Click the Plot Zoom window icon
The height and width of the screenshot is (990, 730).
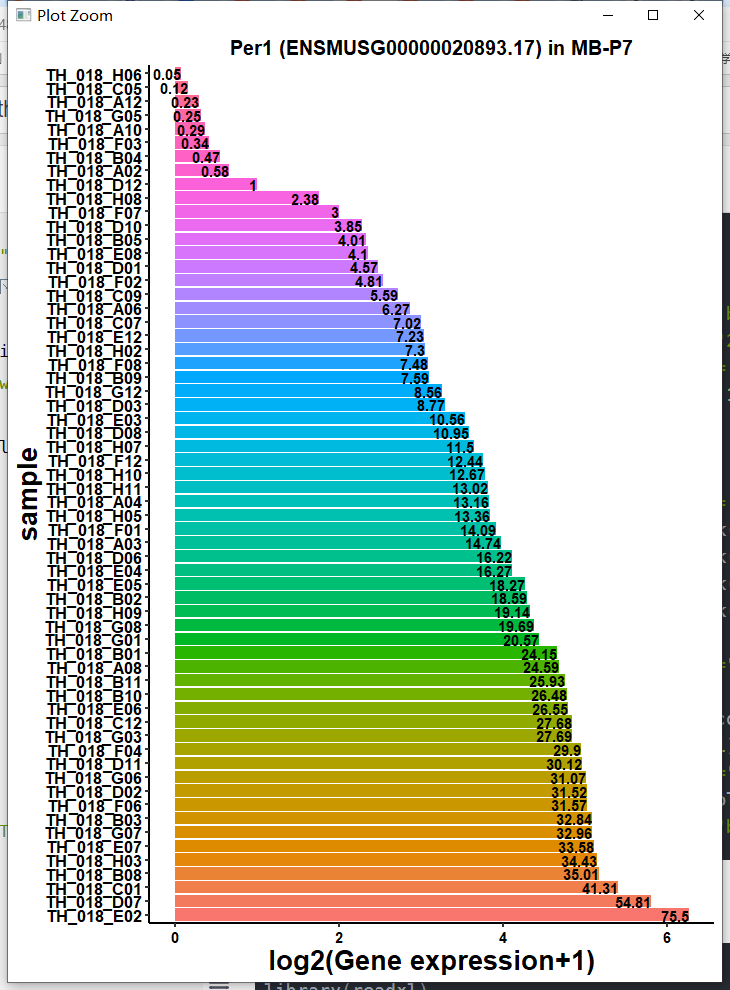(x=23, y=15)
